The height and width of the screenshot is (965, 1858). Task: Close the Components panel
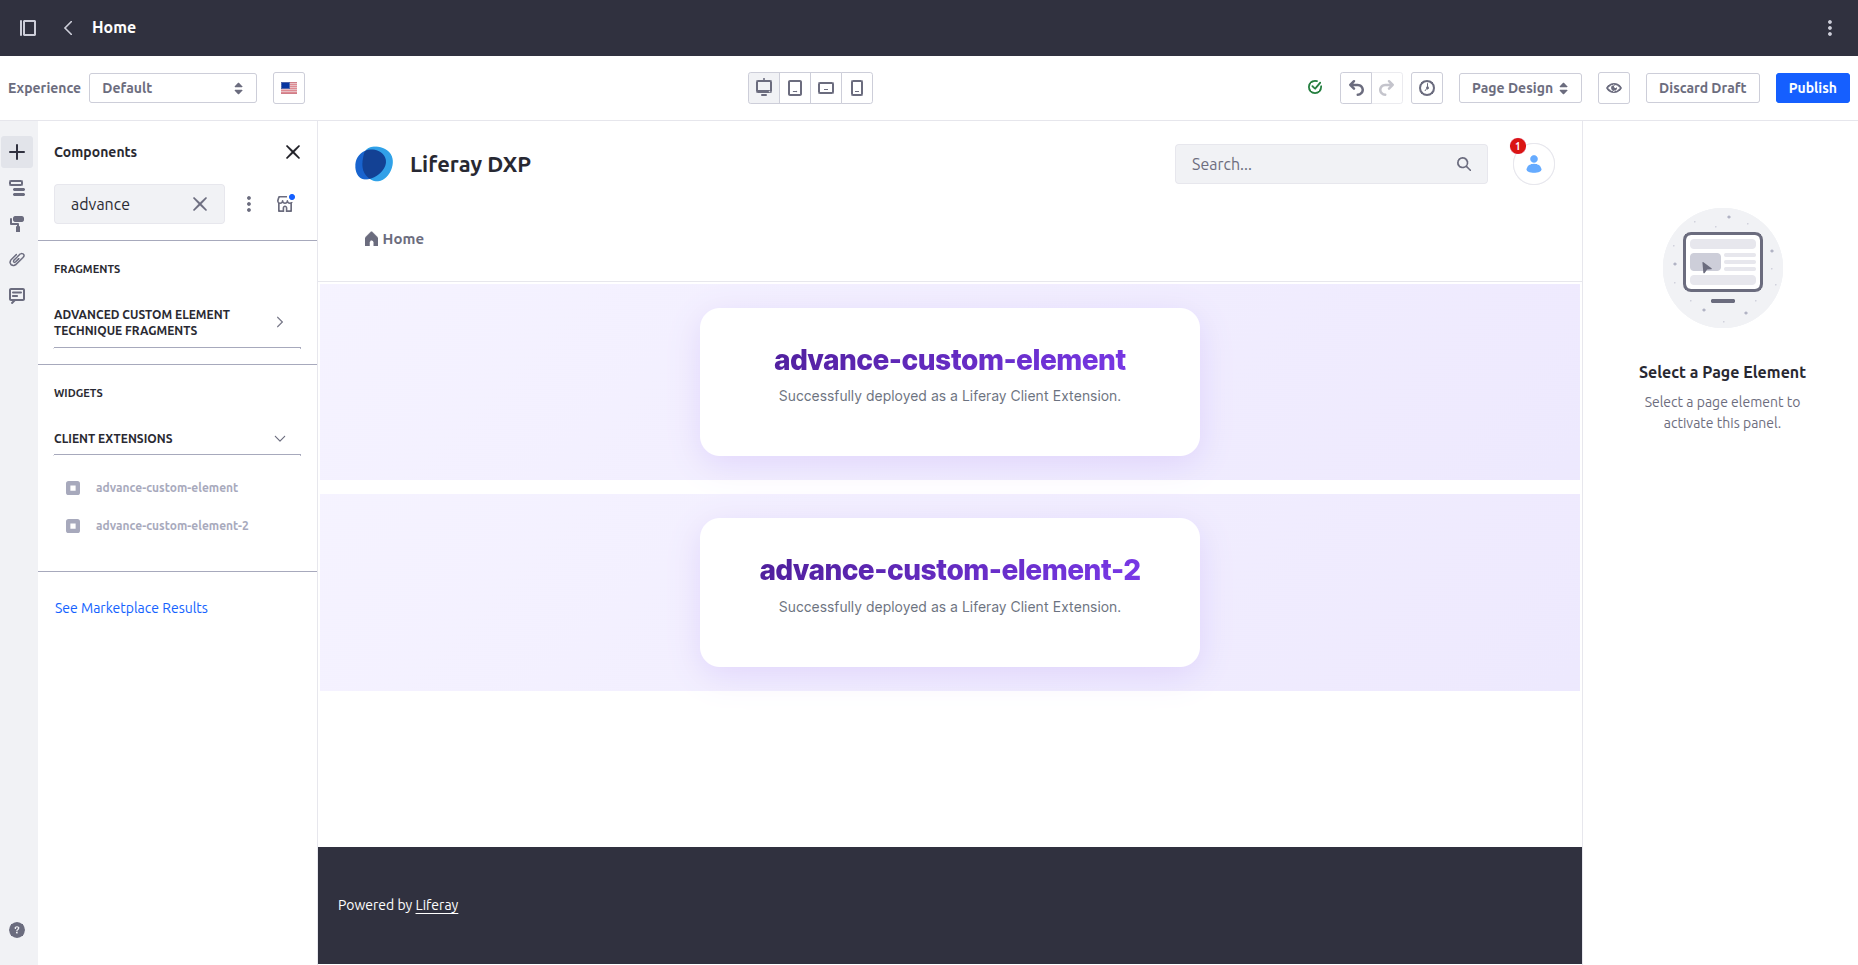[293, 152]
